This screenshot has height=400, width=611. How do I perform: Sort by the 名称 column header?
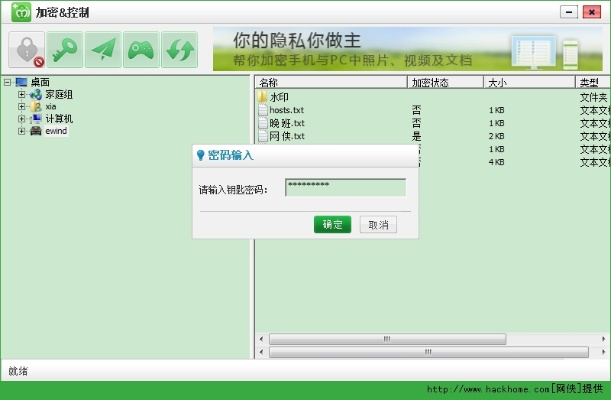pyautogui.click(x=330, y=82)
